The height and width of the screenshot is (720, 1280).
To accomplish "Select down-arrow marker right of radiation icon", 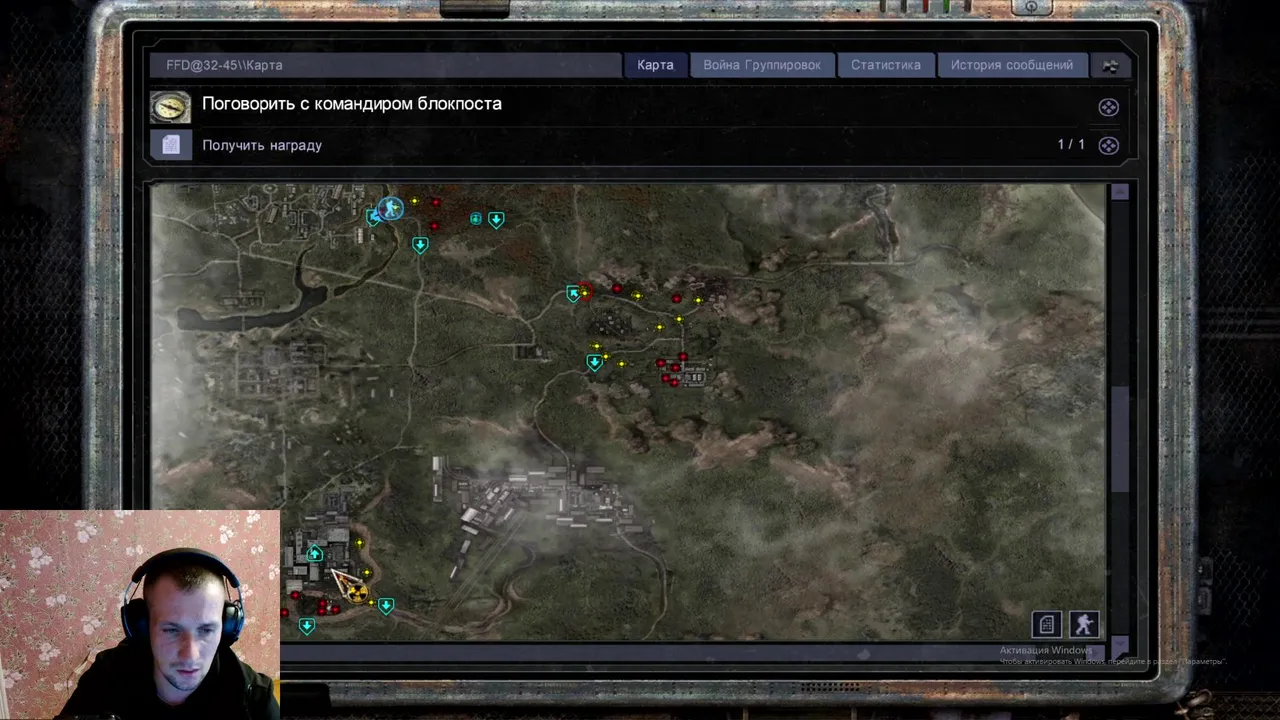I will (386, 606).
